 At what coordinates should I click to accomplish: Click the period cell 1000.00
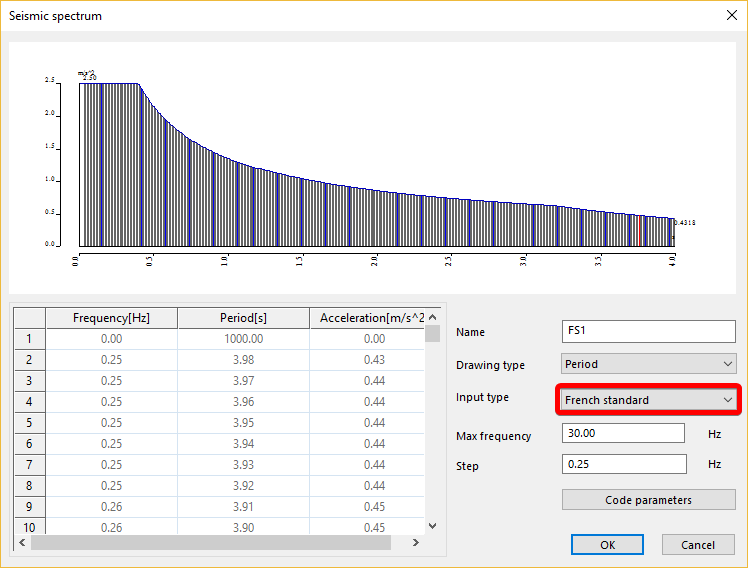(x=243, y=339)
